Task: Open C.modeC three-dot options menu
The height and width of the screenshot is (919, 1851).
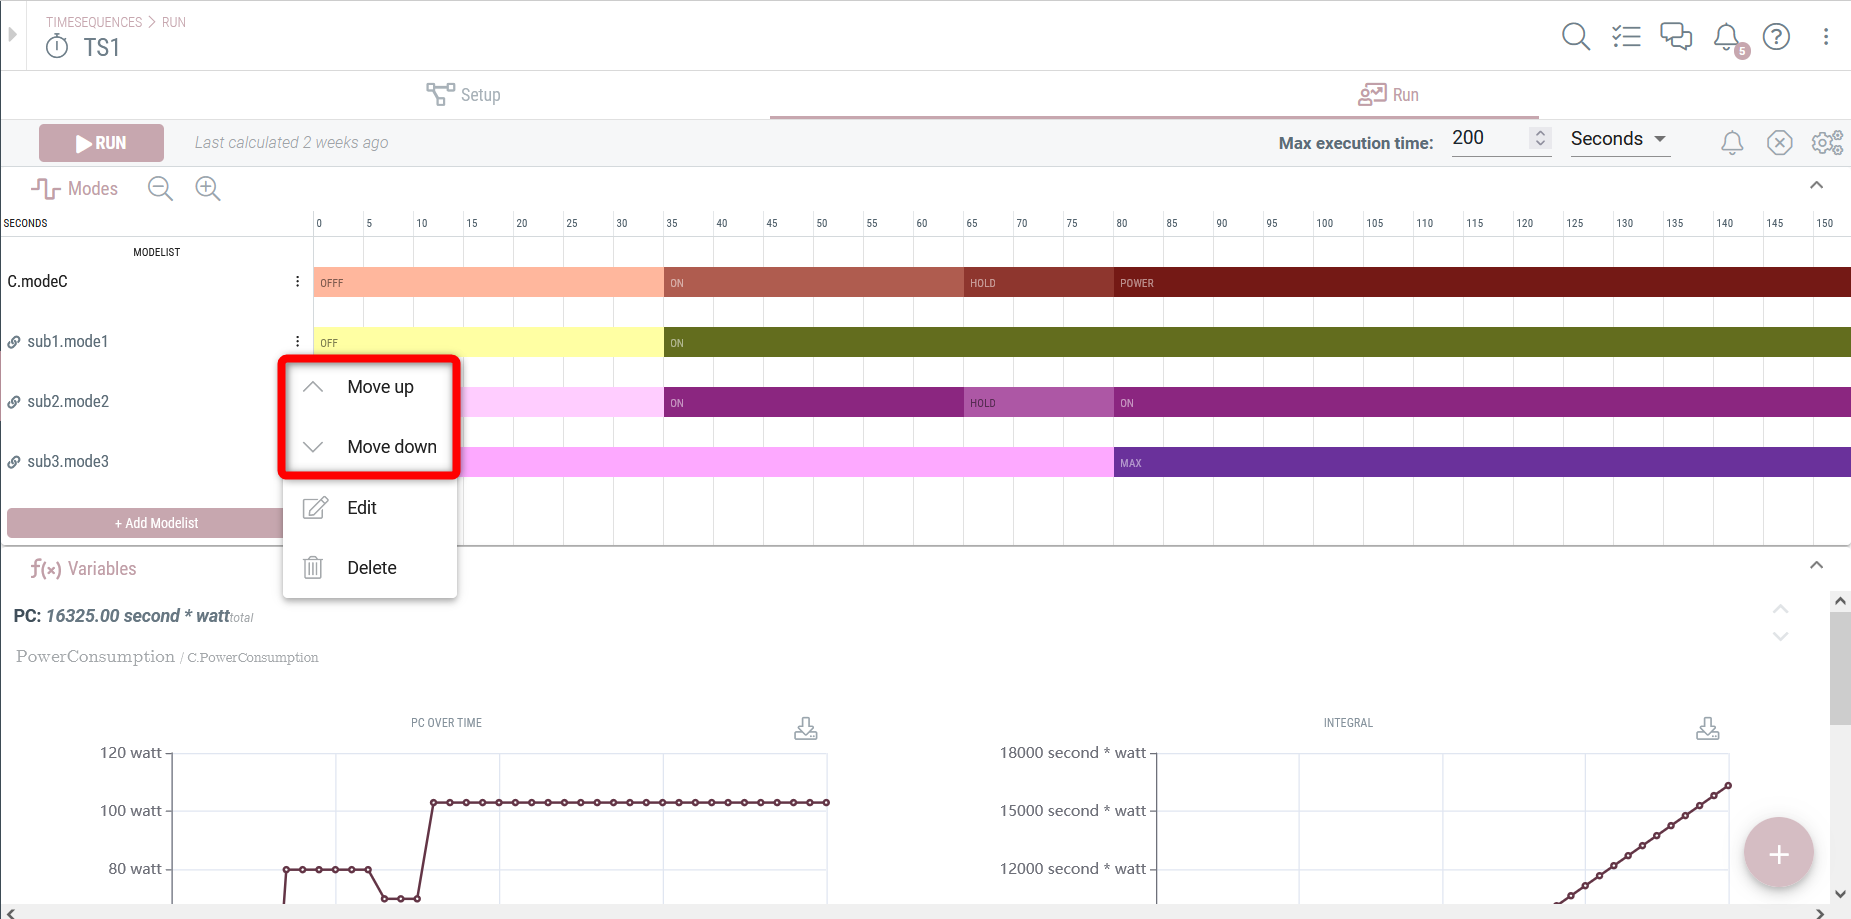Action: pyautogui.click(x=297, y=282)
